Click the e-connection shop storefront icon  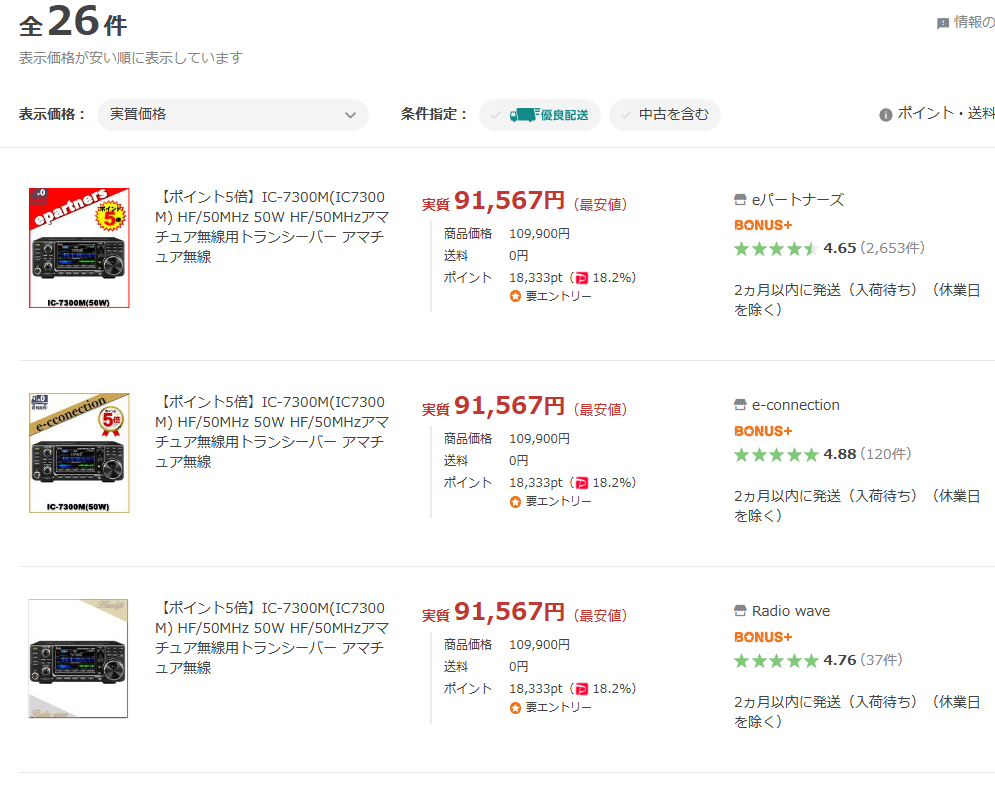click(x=740, y=405)
